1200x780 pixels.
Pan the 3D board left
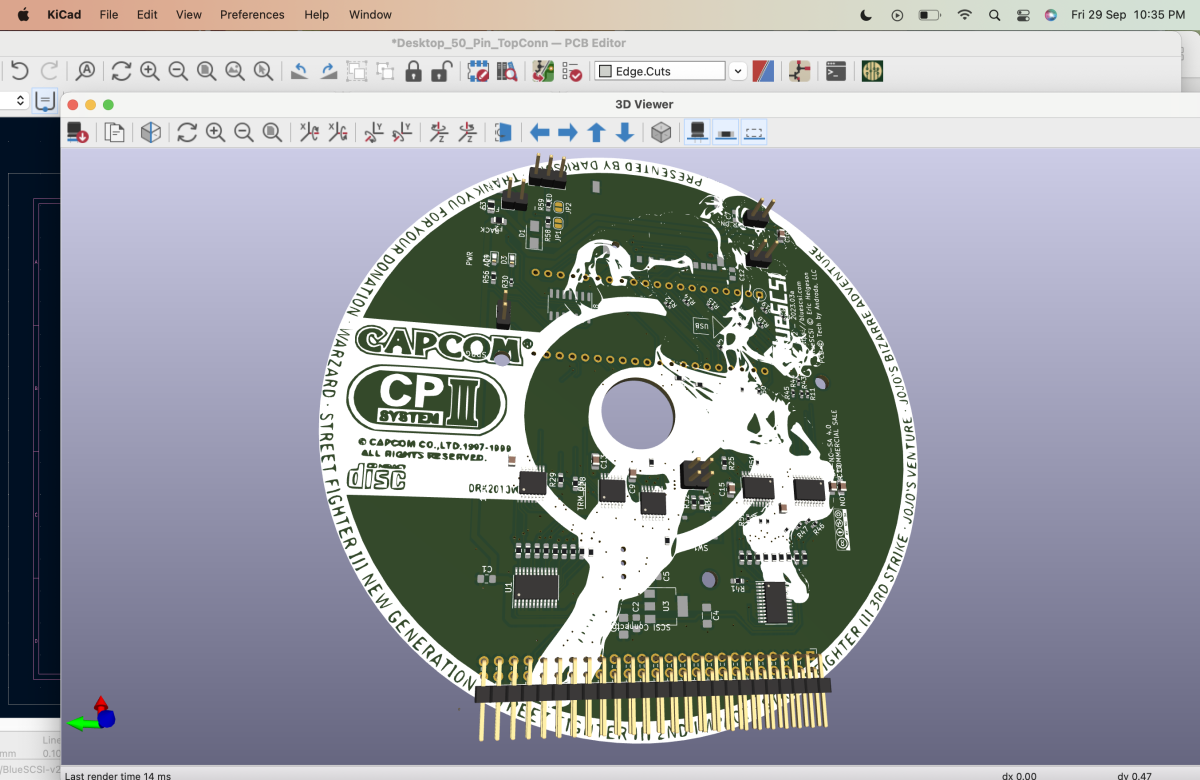click(540, 132)
